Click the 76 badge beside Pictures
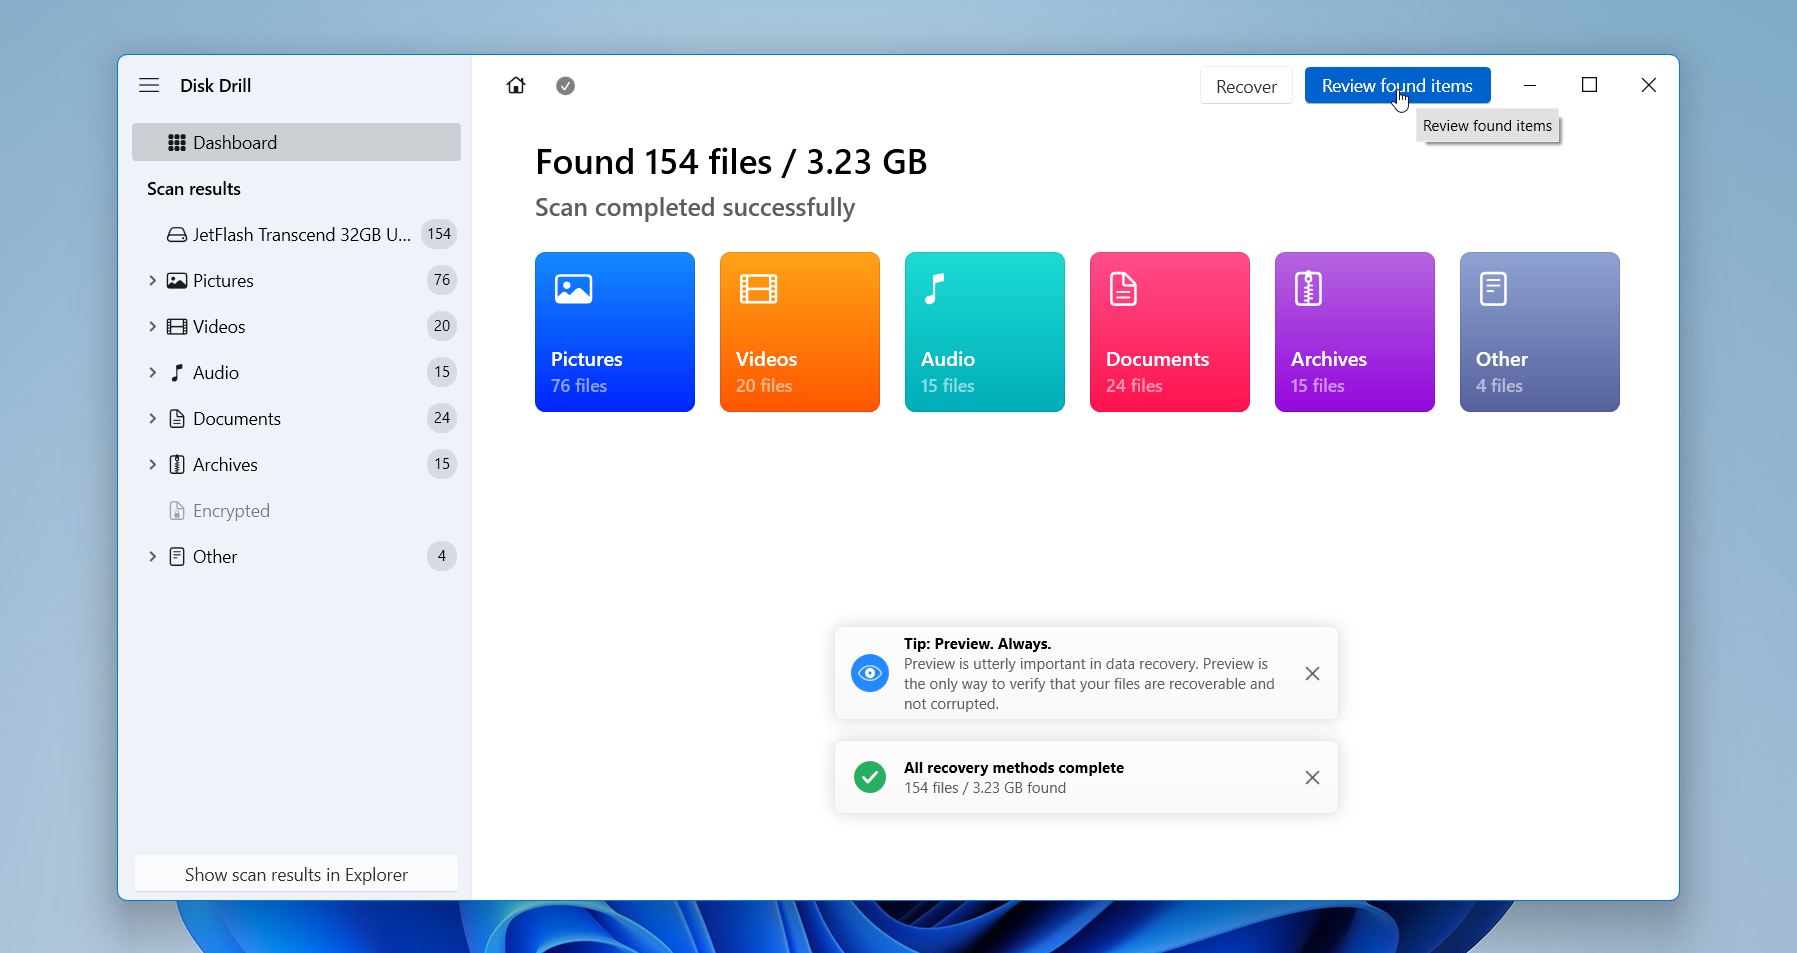 click(x=442, y=280)
